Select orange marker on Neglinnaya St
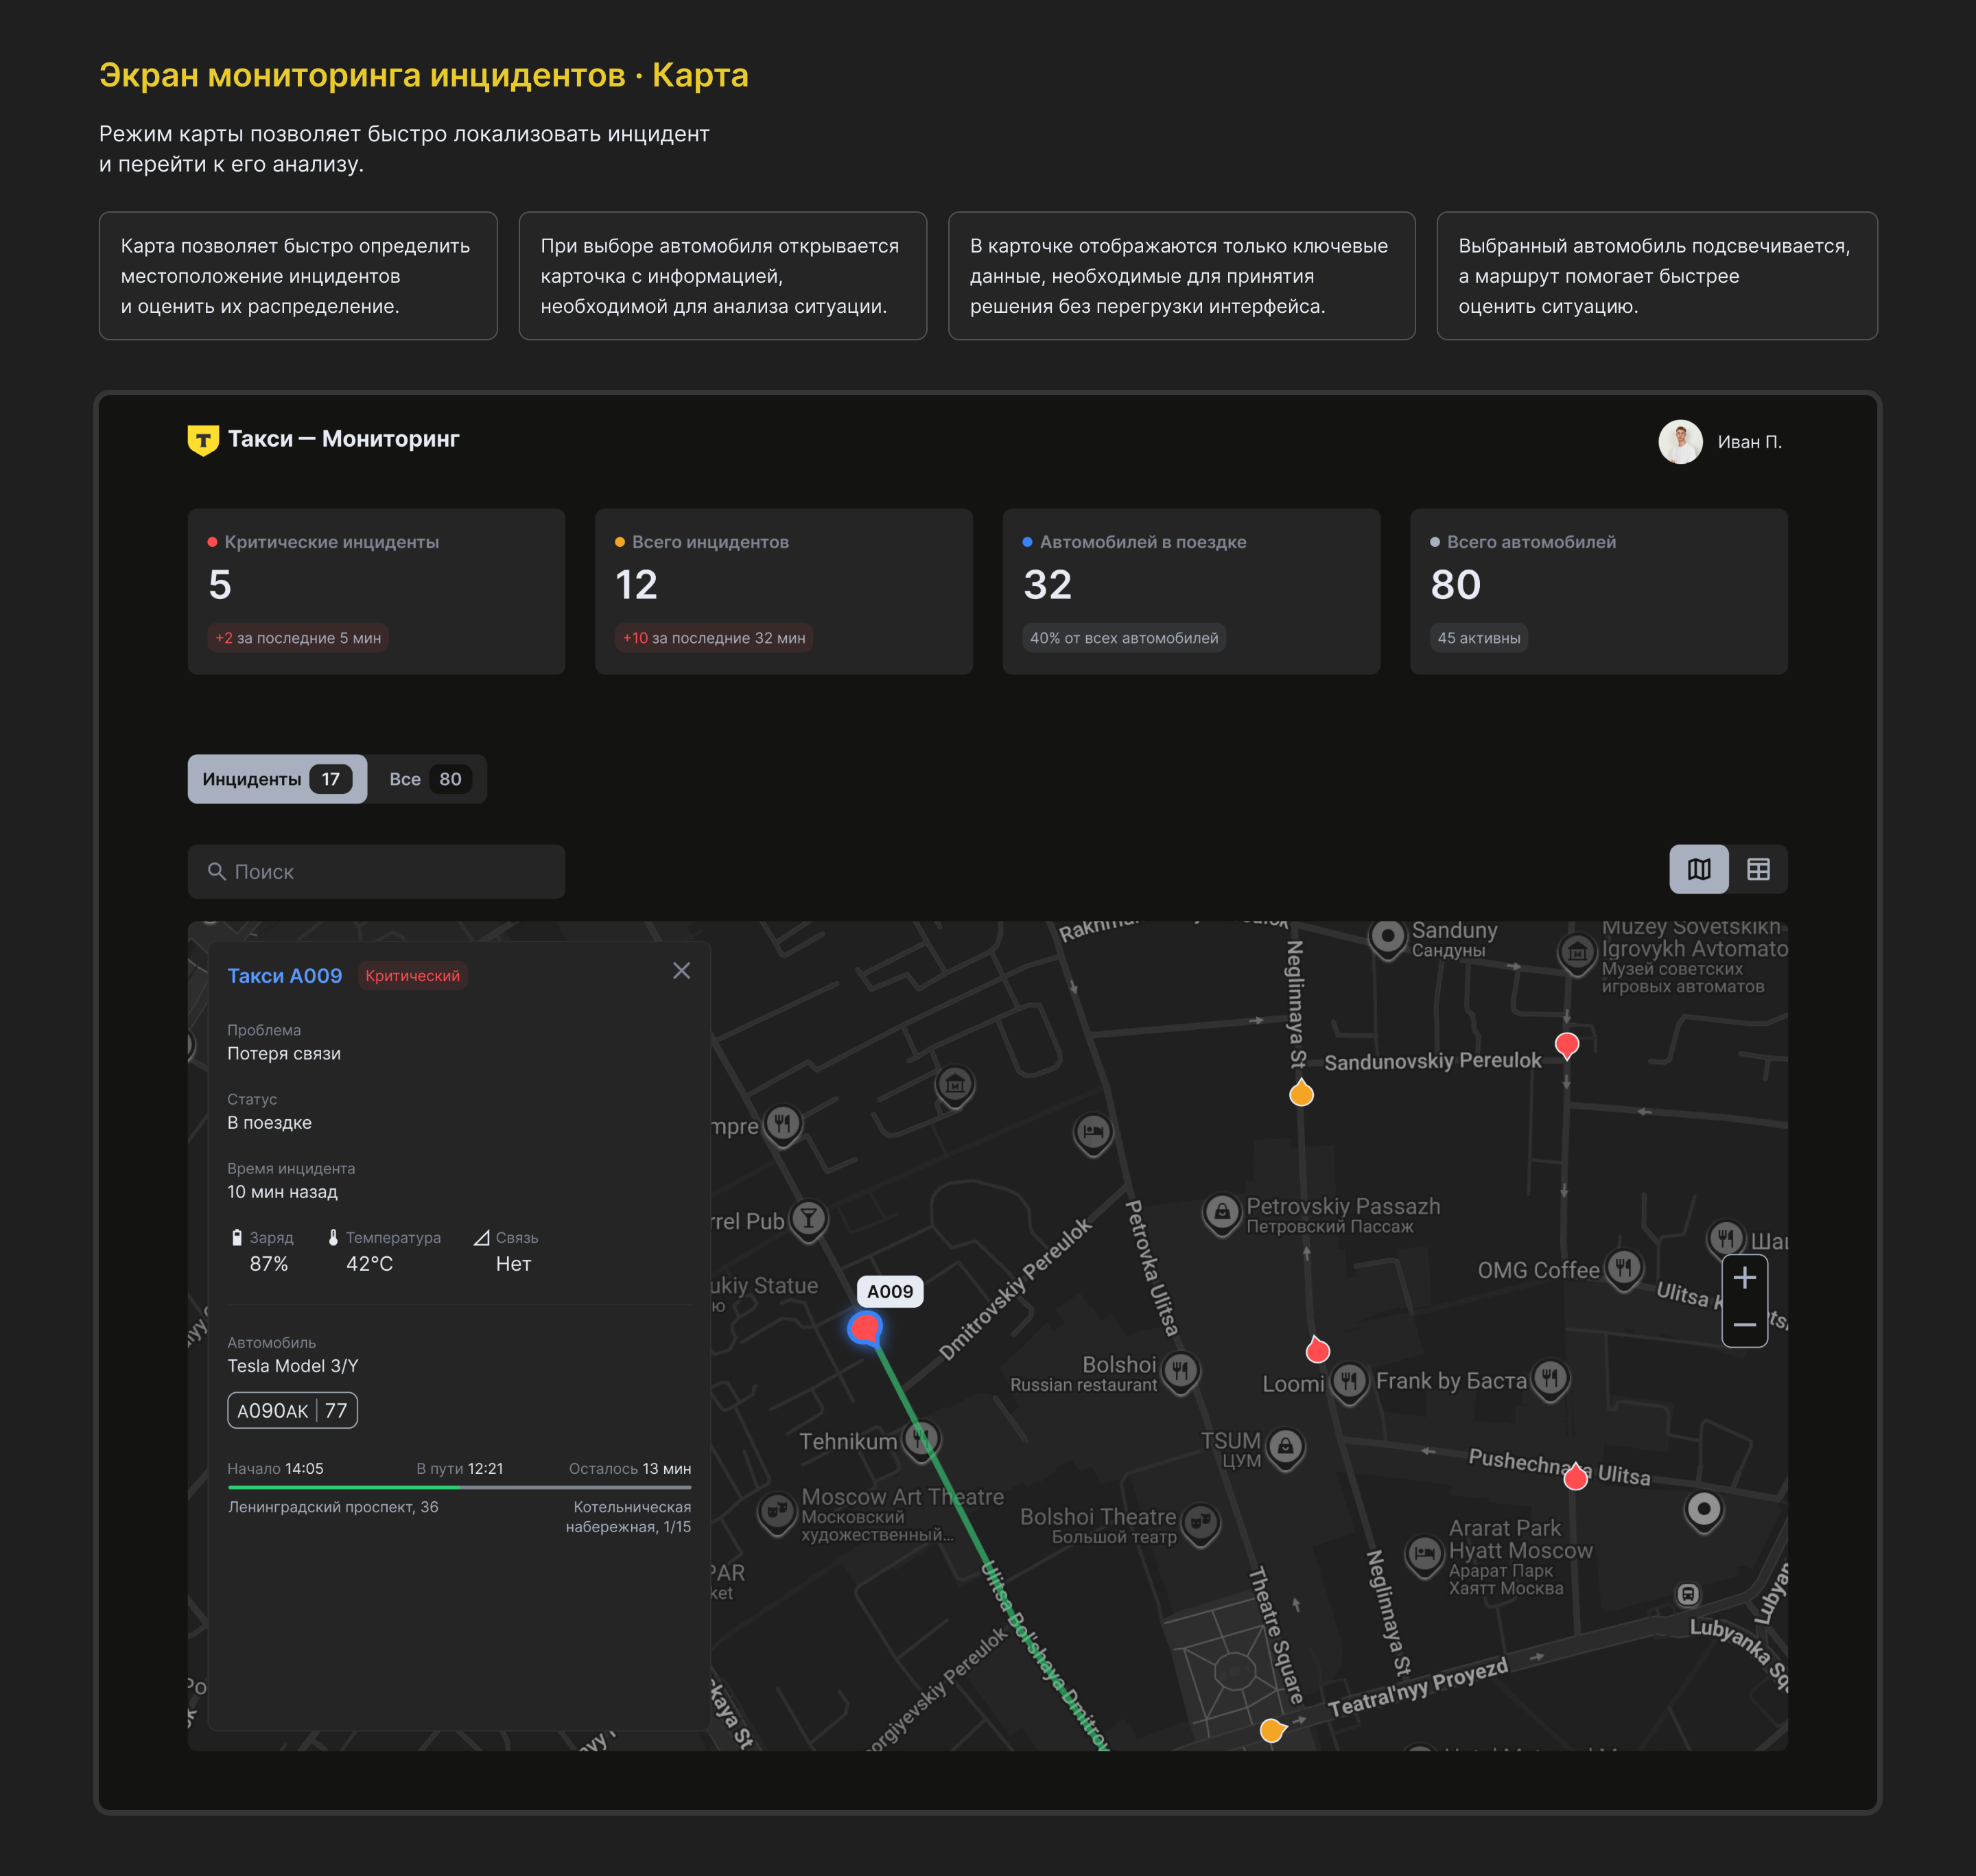1976x1876 pixels. tap(1301, 1092)
